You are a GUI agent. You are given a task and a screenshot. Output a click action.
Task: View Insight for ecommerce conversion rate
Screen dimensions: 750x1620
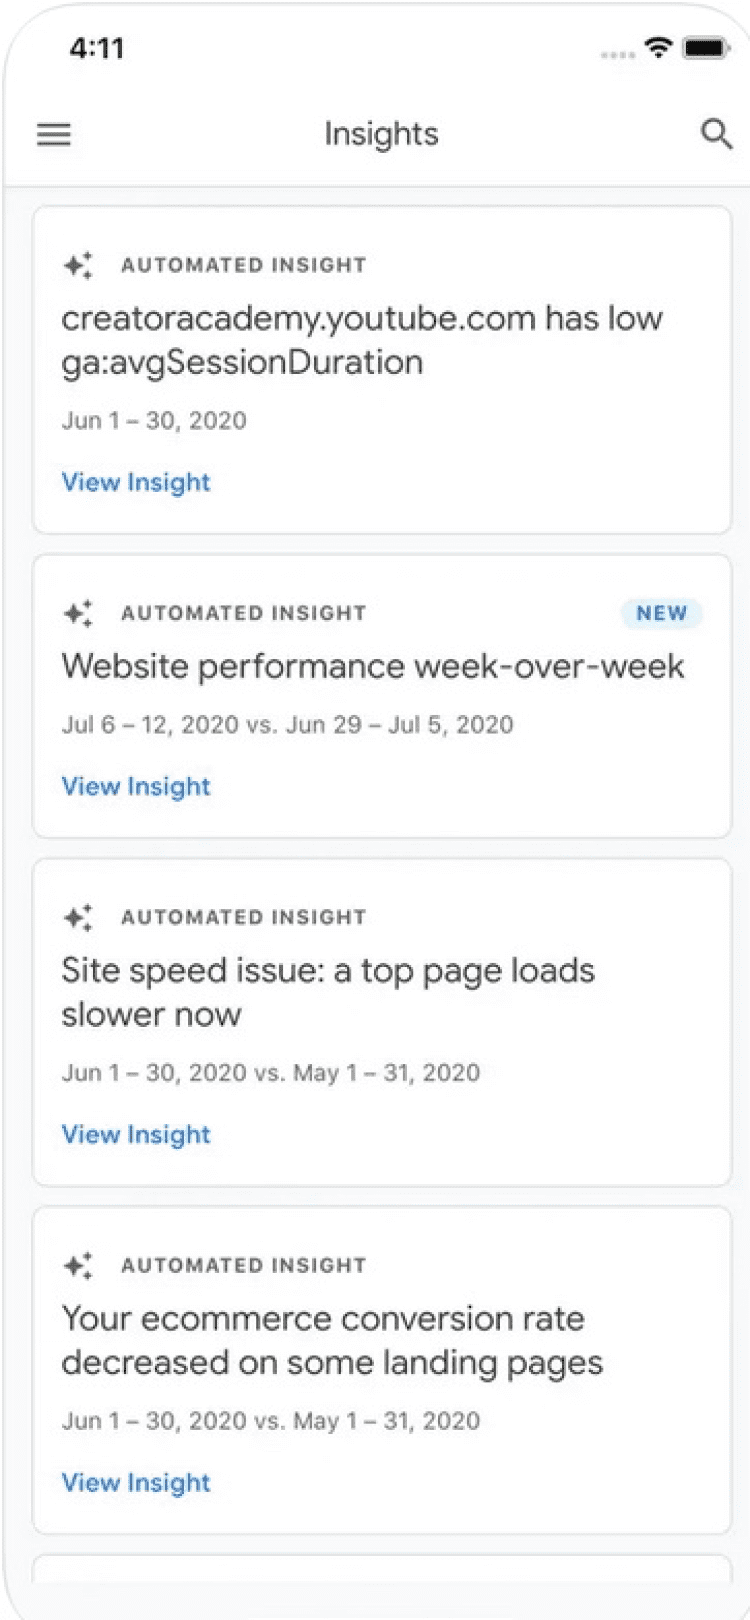[136, 1482]
